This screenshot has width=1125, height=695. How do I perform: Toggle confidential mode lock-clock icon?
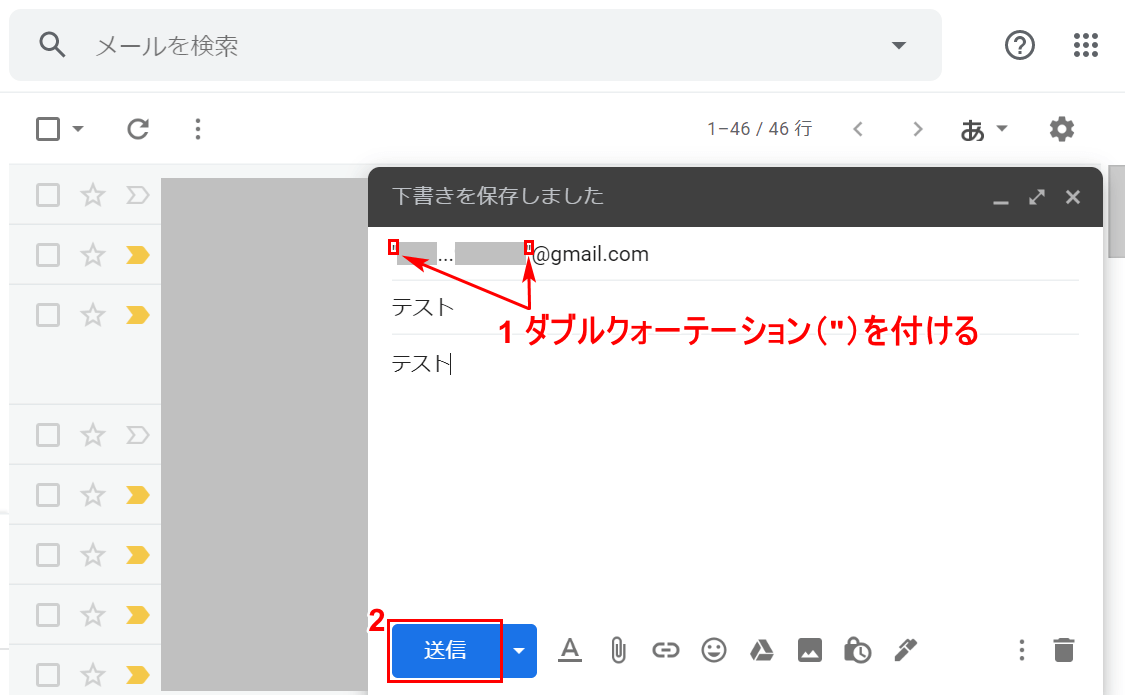(857, 651)
